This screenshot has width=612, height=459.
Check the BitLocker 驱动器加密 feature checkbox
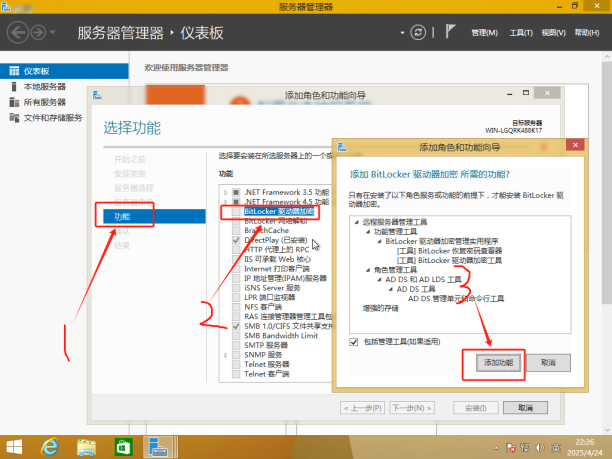(x=236, y=212)
